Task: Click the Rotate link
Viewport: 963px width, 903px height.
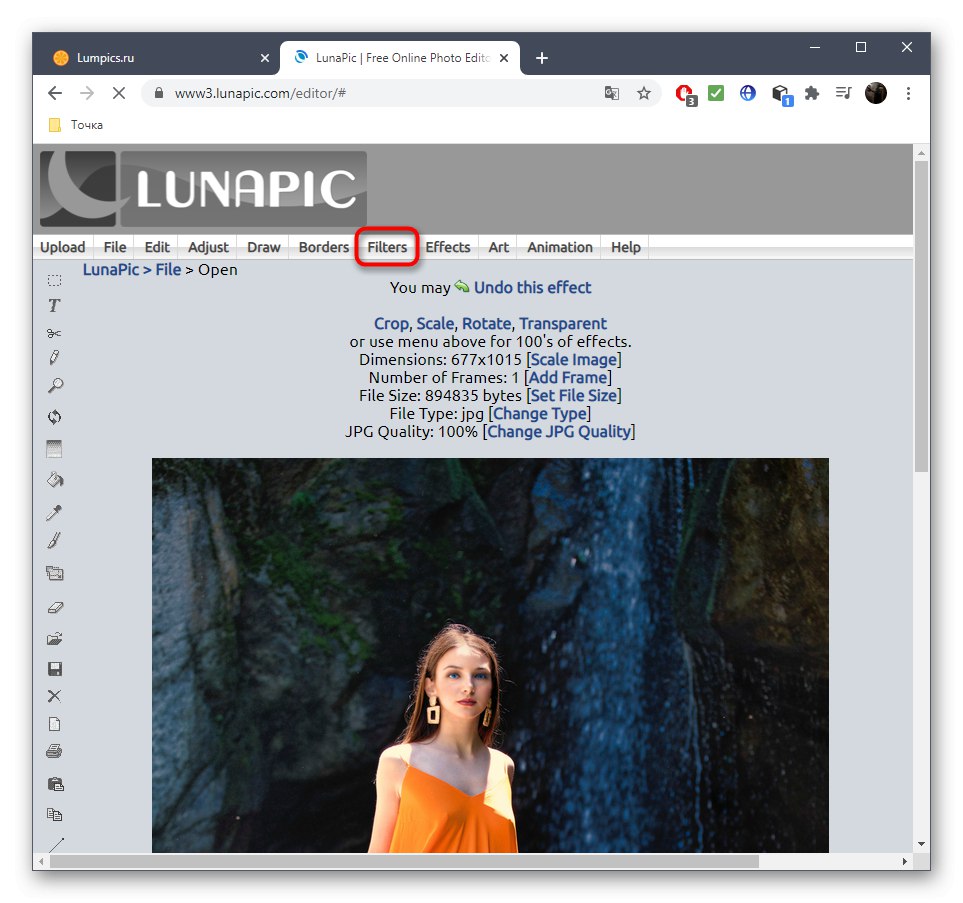Action: 486,324
